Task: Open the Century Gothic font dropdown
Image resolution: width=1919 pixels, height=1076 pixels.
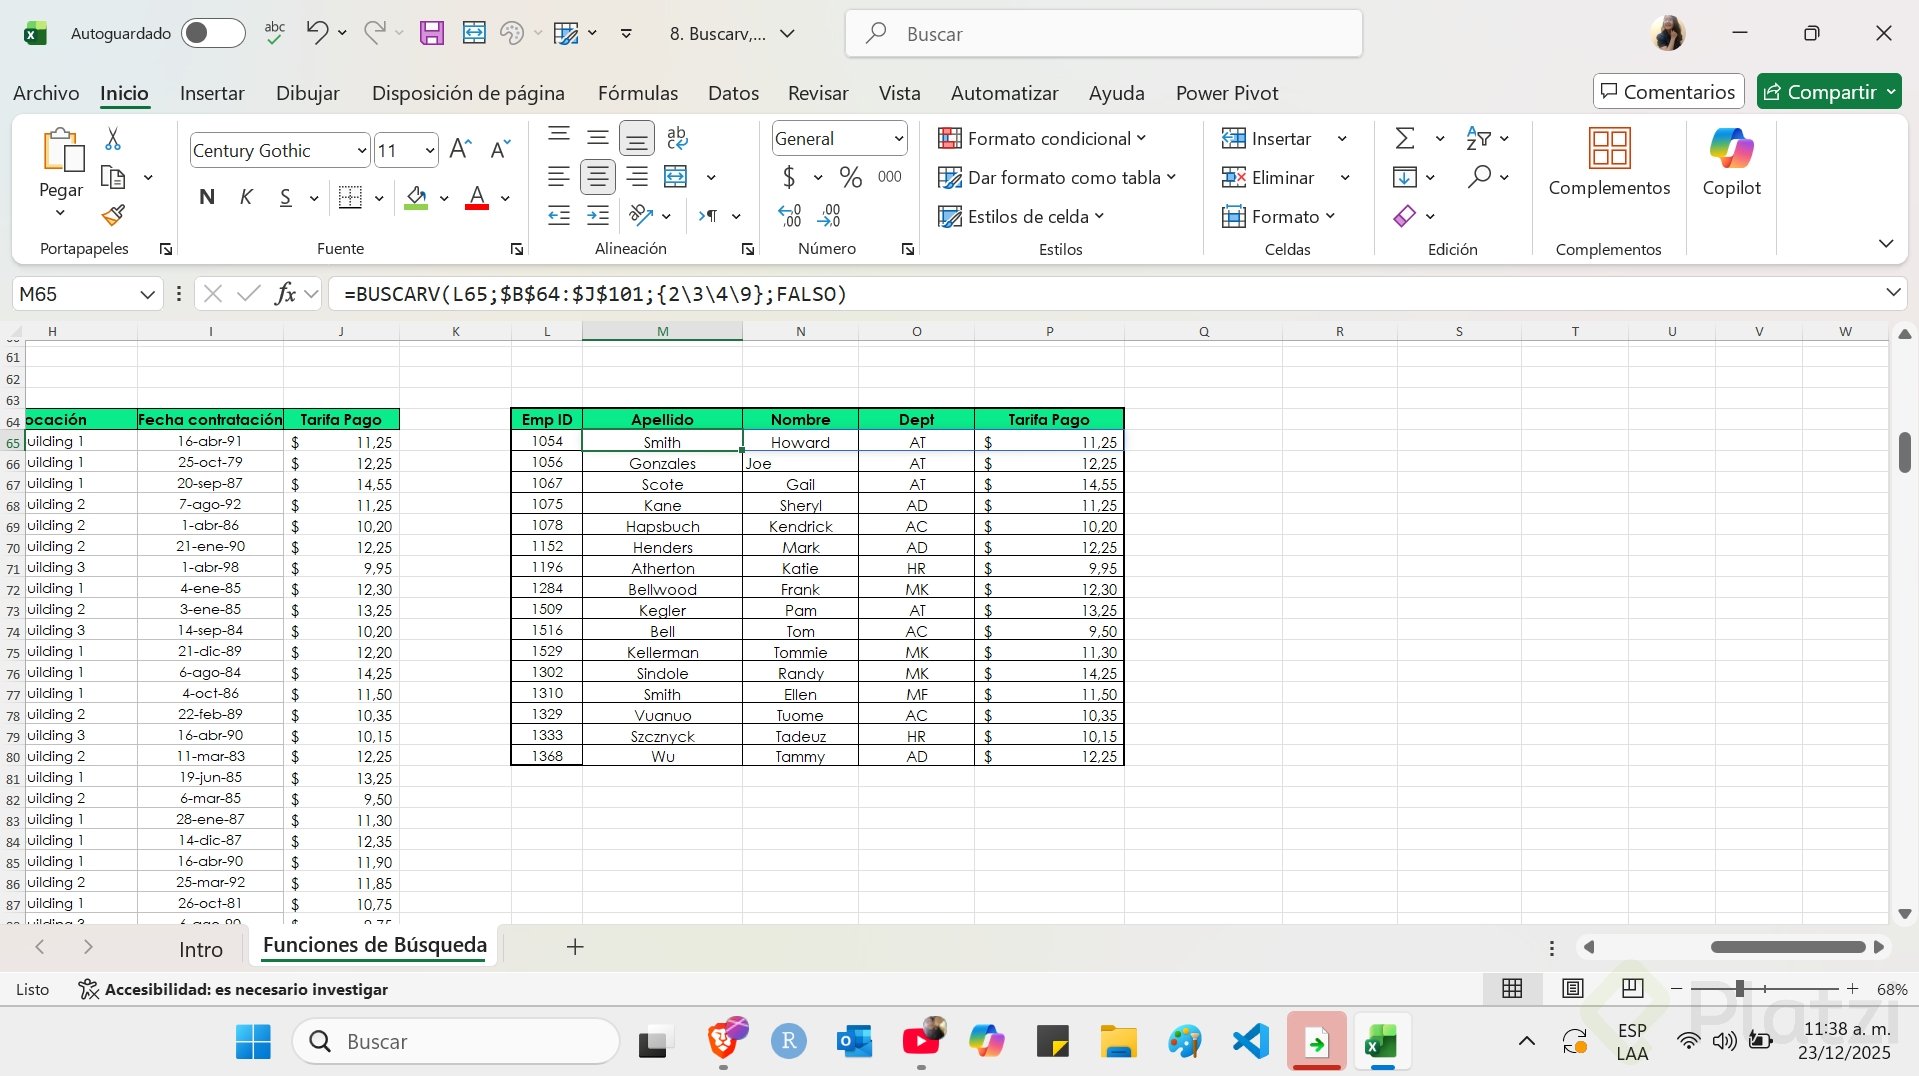Action: tap(361, 151)
